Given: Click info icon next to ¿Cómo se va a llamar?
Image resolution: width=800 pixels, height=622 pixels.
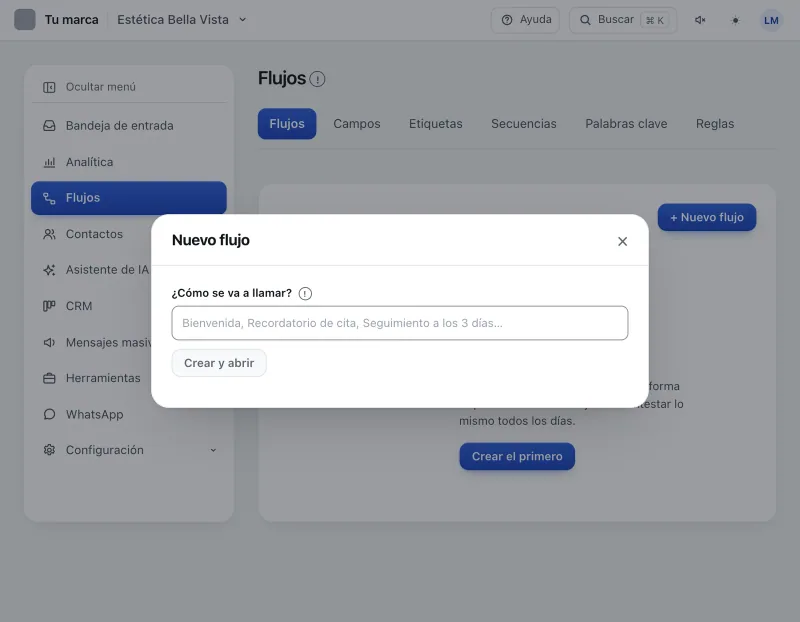Looking at the screenshot, I should pos(305,293).
